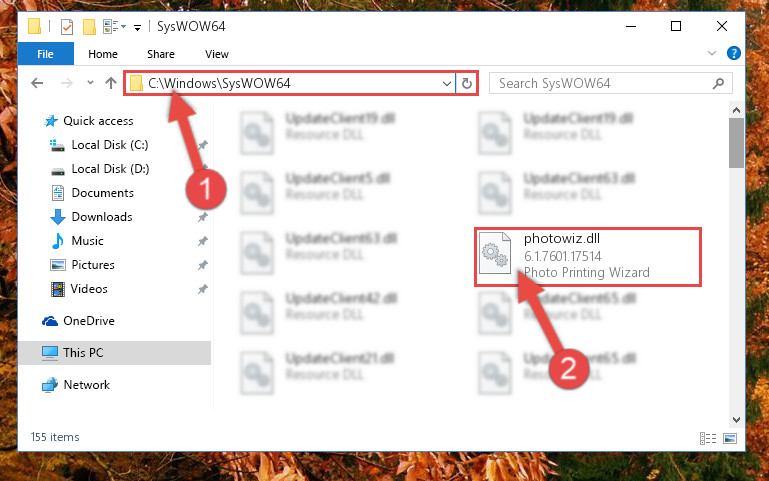
Task: Switch to details view icon
Action: point(708,438)
